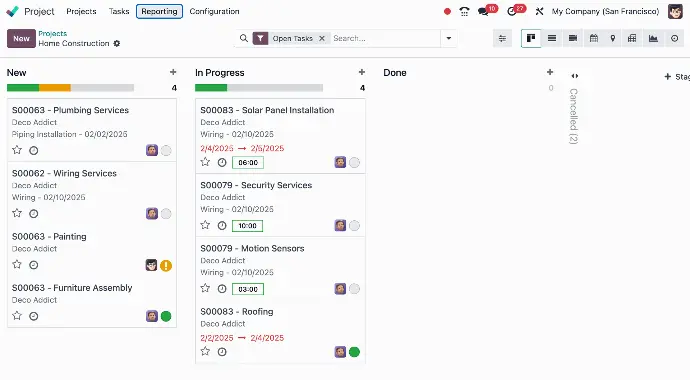Viewport: 690px width, 380px height.
Task: Open the pivot table view
Action: pos(632,38)
